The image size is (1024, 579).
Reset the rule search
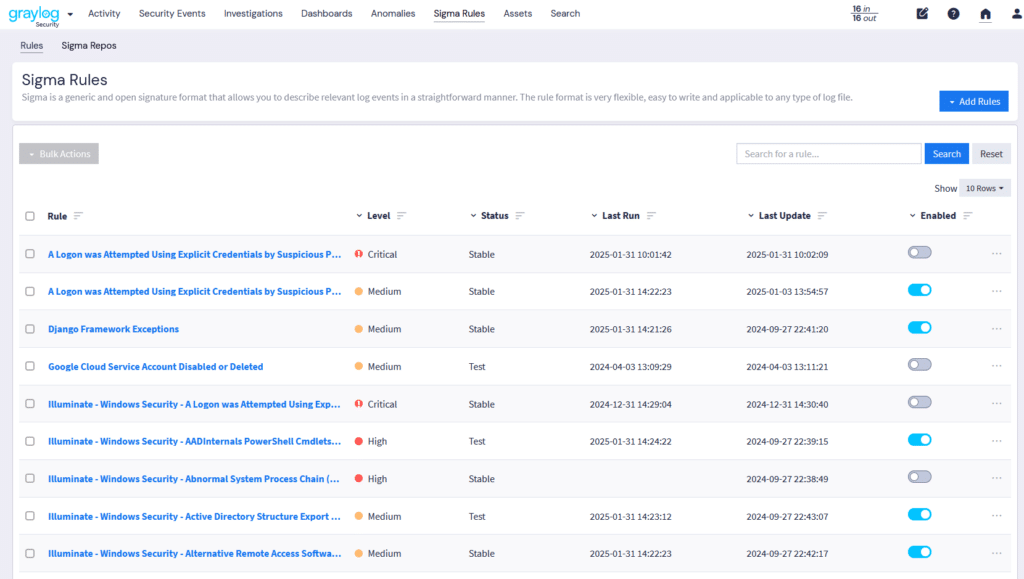click(991, 153)
